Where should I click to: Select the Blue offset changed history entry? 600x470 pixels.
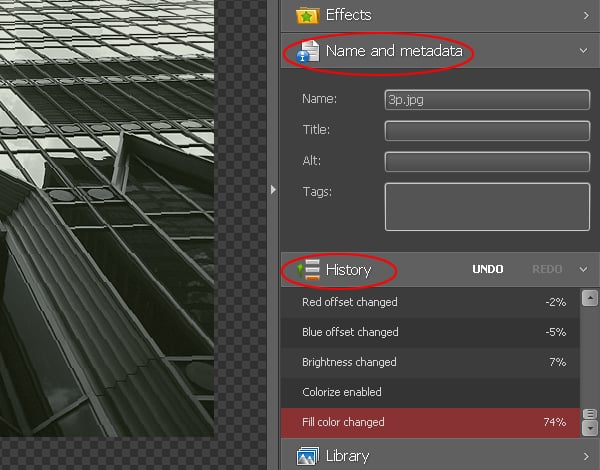coord(430,332)
